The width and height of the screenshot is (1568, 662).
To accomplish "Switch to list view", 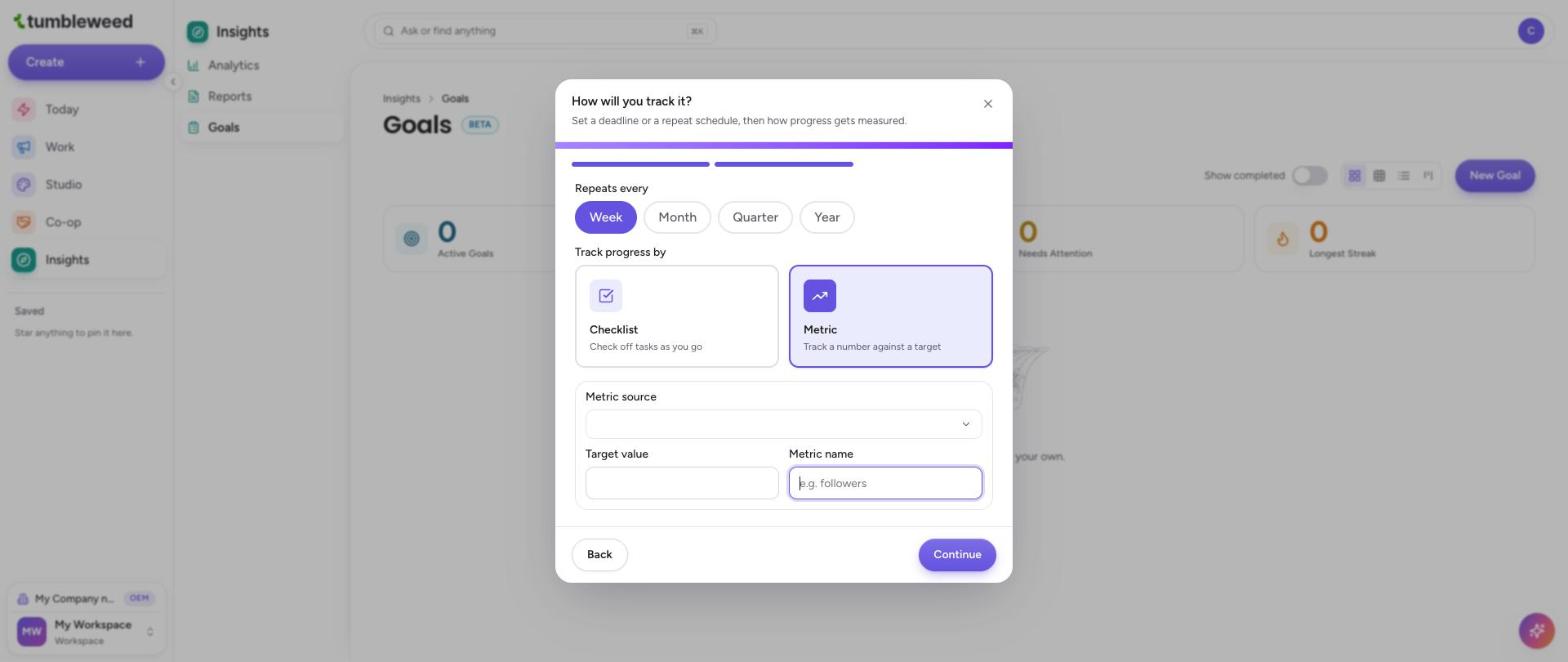I will [1404, 176].
